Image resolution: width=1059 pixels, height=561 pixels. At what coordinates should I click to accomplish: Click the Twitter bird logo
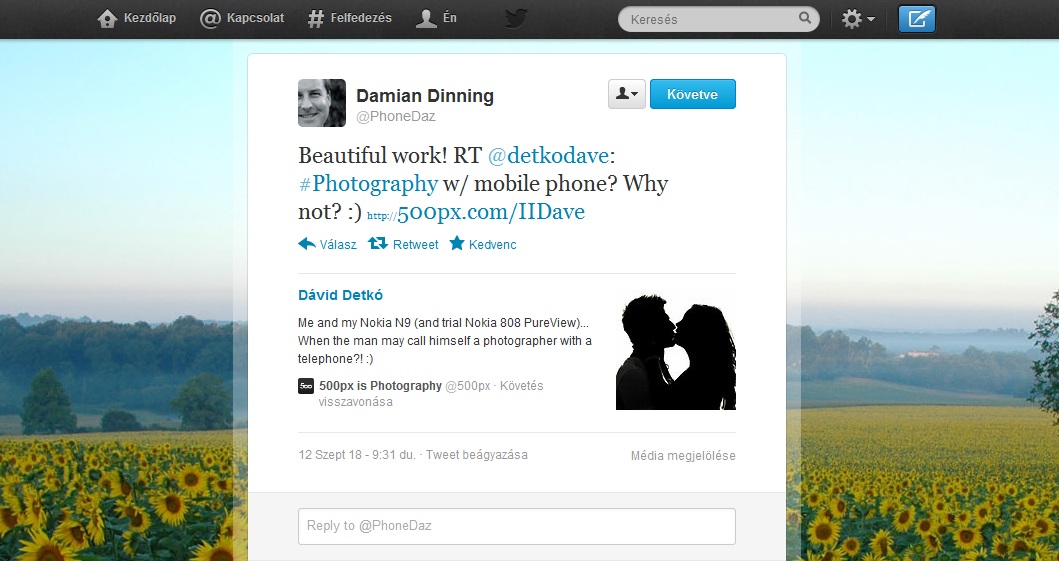point(516,19)
